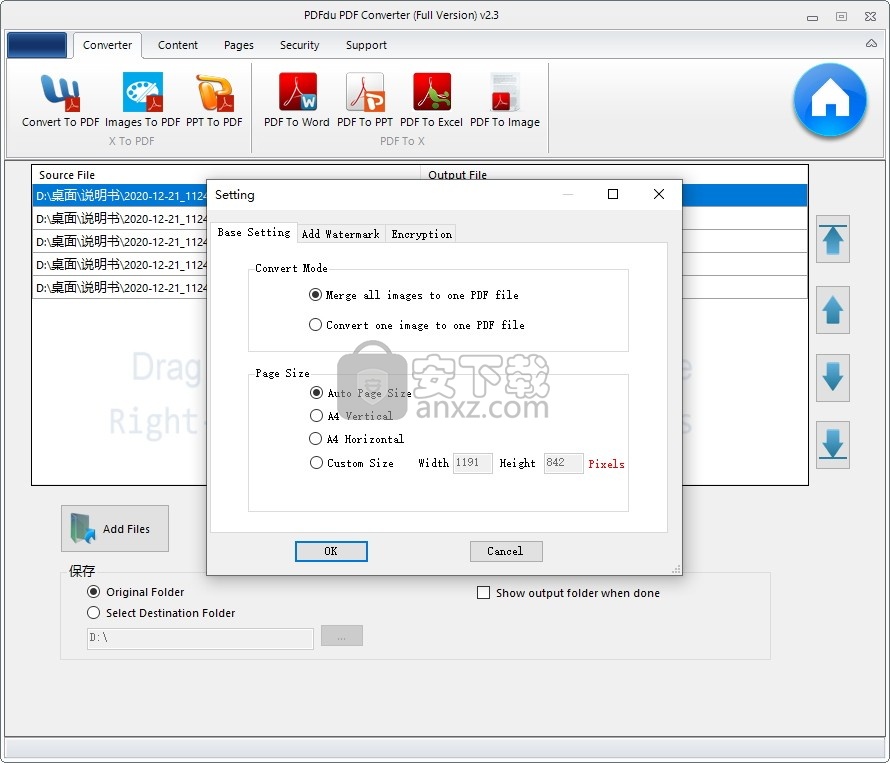890x763 pixels.
Task: Switch to the Security ribbon tab
Action: pyautogui.click(x=299, y=45)
